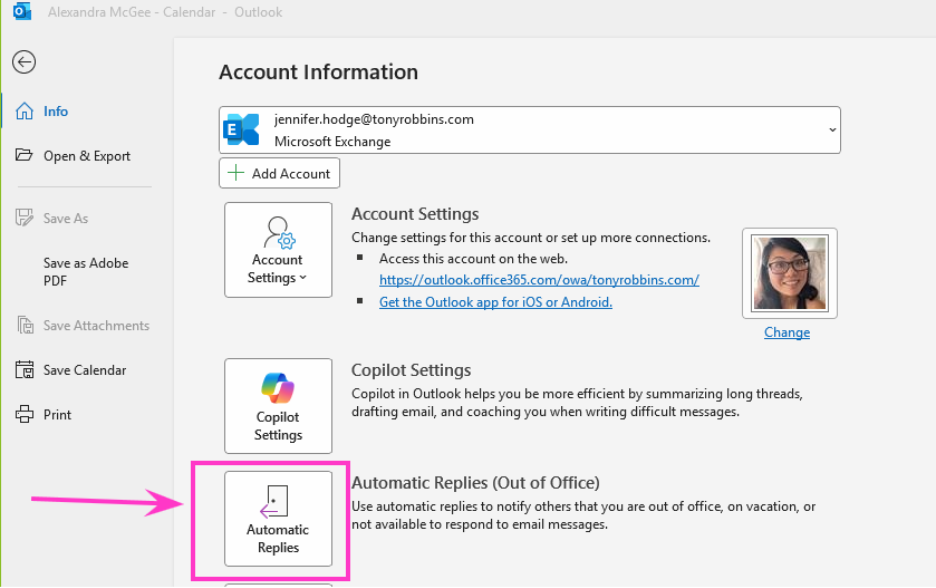The width and height of the screenshot is (936, 588).
Task: Choose Save Calendar
Action: [84, 370]
